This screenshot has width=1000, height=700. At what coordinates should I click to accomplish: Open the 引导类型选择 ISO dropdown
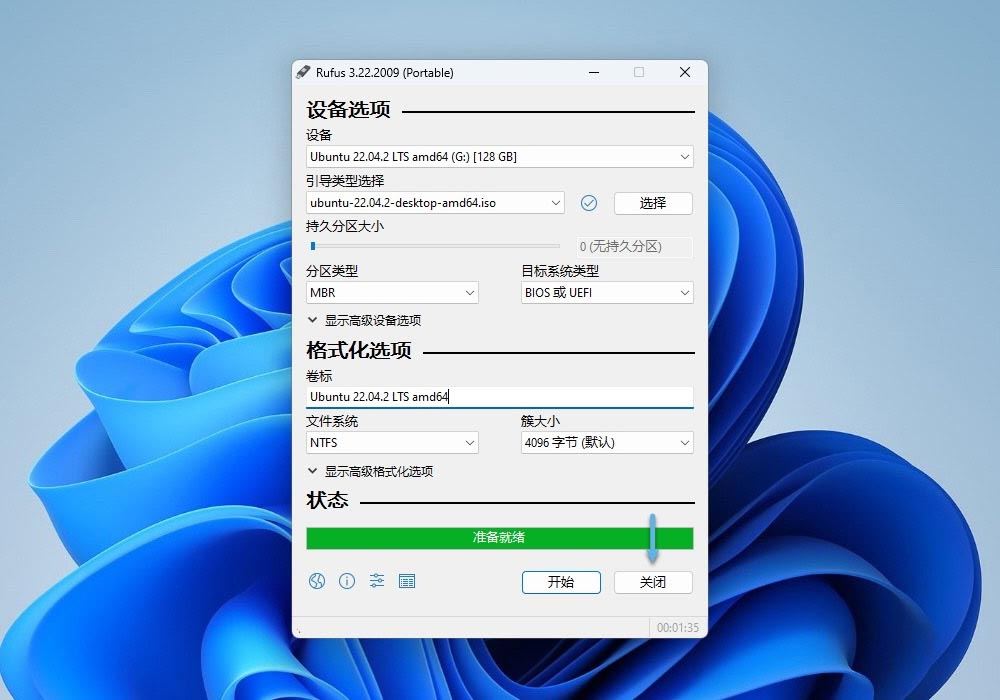tap(435, 203)
